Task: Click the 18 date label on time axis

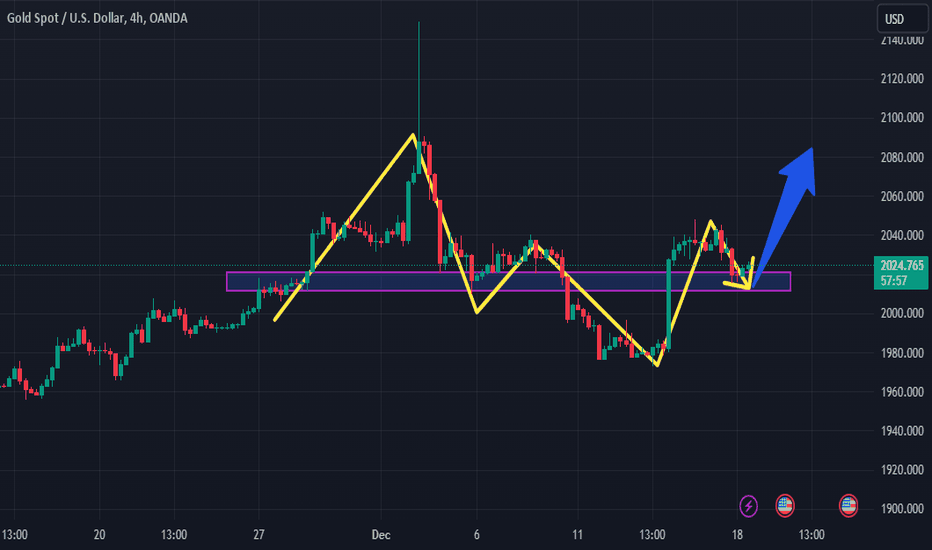Action: (x=737, y=535)
